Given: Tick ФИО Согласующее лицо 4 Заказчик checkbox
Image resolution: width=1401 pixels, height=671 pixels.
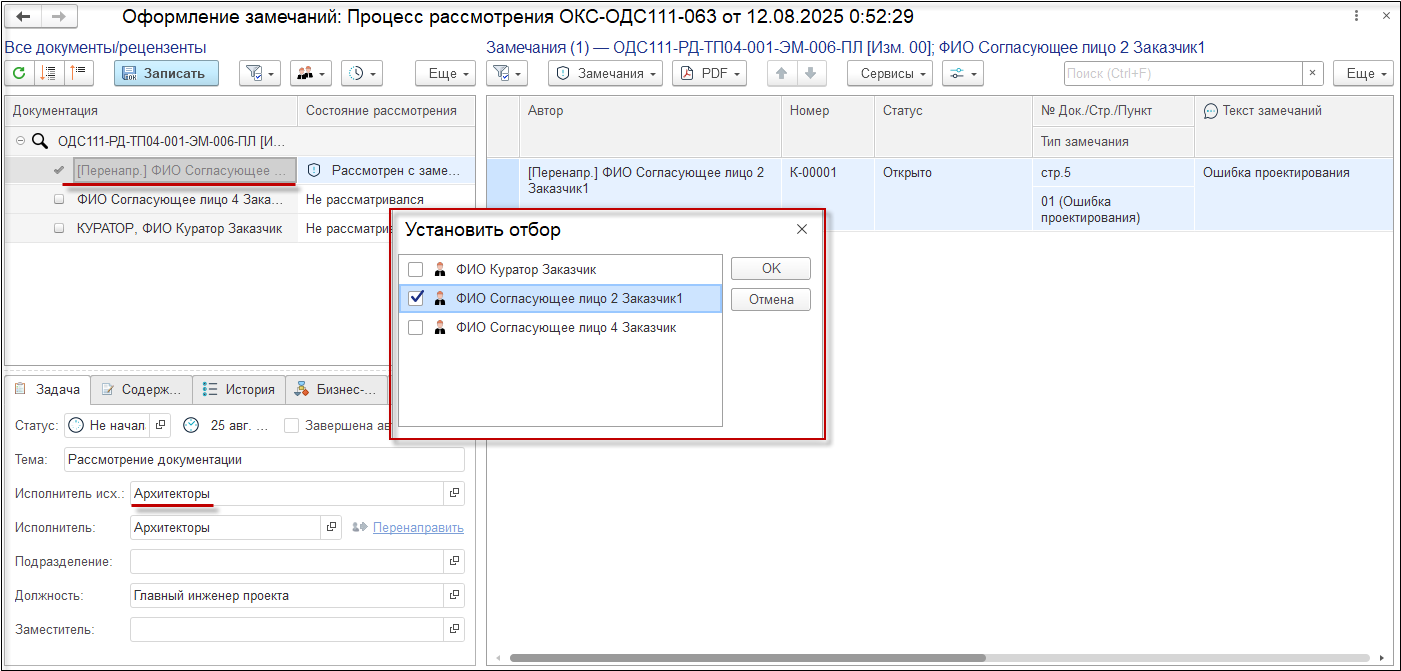Looking at the screenshot, I should (416, 327).
